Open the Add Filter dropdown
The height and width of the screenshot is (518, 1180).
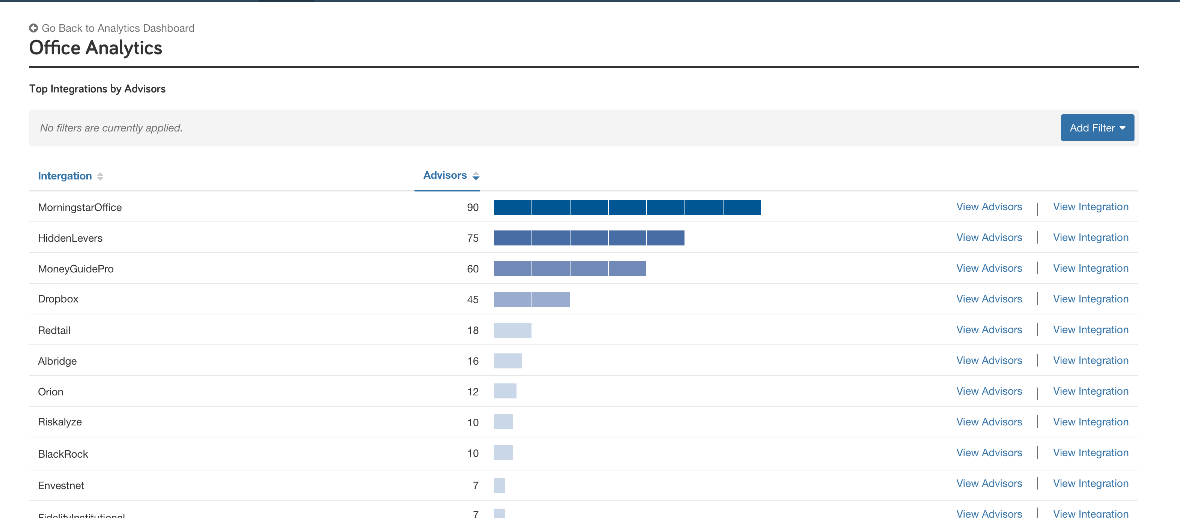click(x=1097, y=128)
